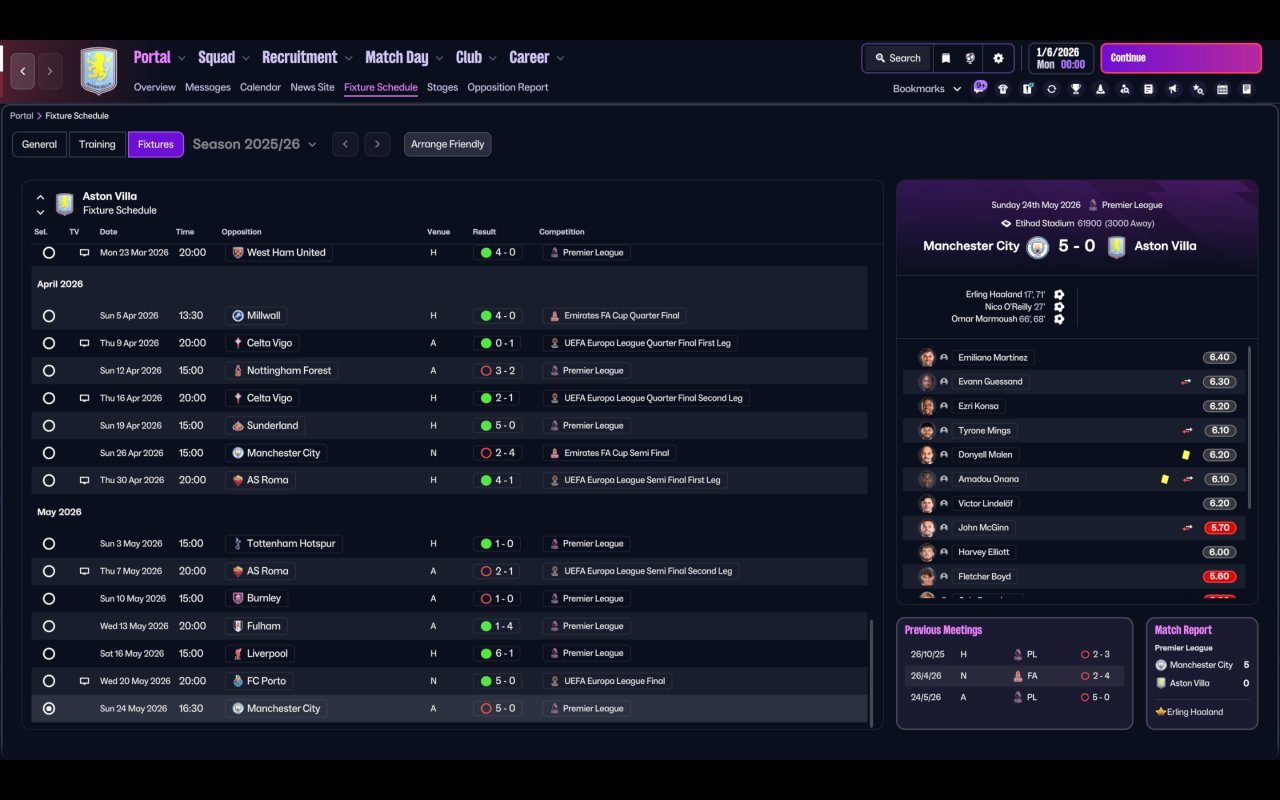
Task: Open the star search shortcut icon
Action: [x=1198, y=89]
